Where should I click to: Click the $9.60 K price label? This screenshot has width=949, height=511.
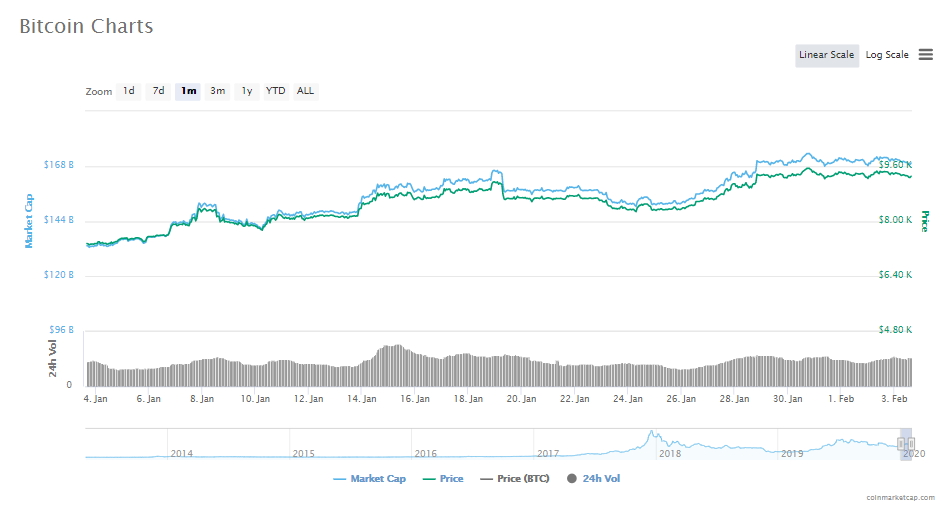(x=895, y=165)
